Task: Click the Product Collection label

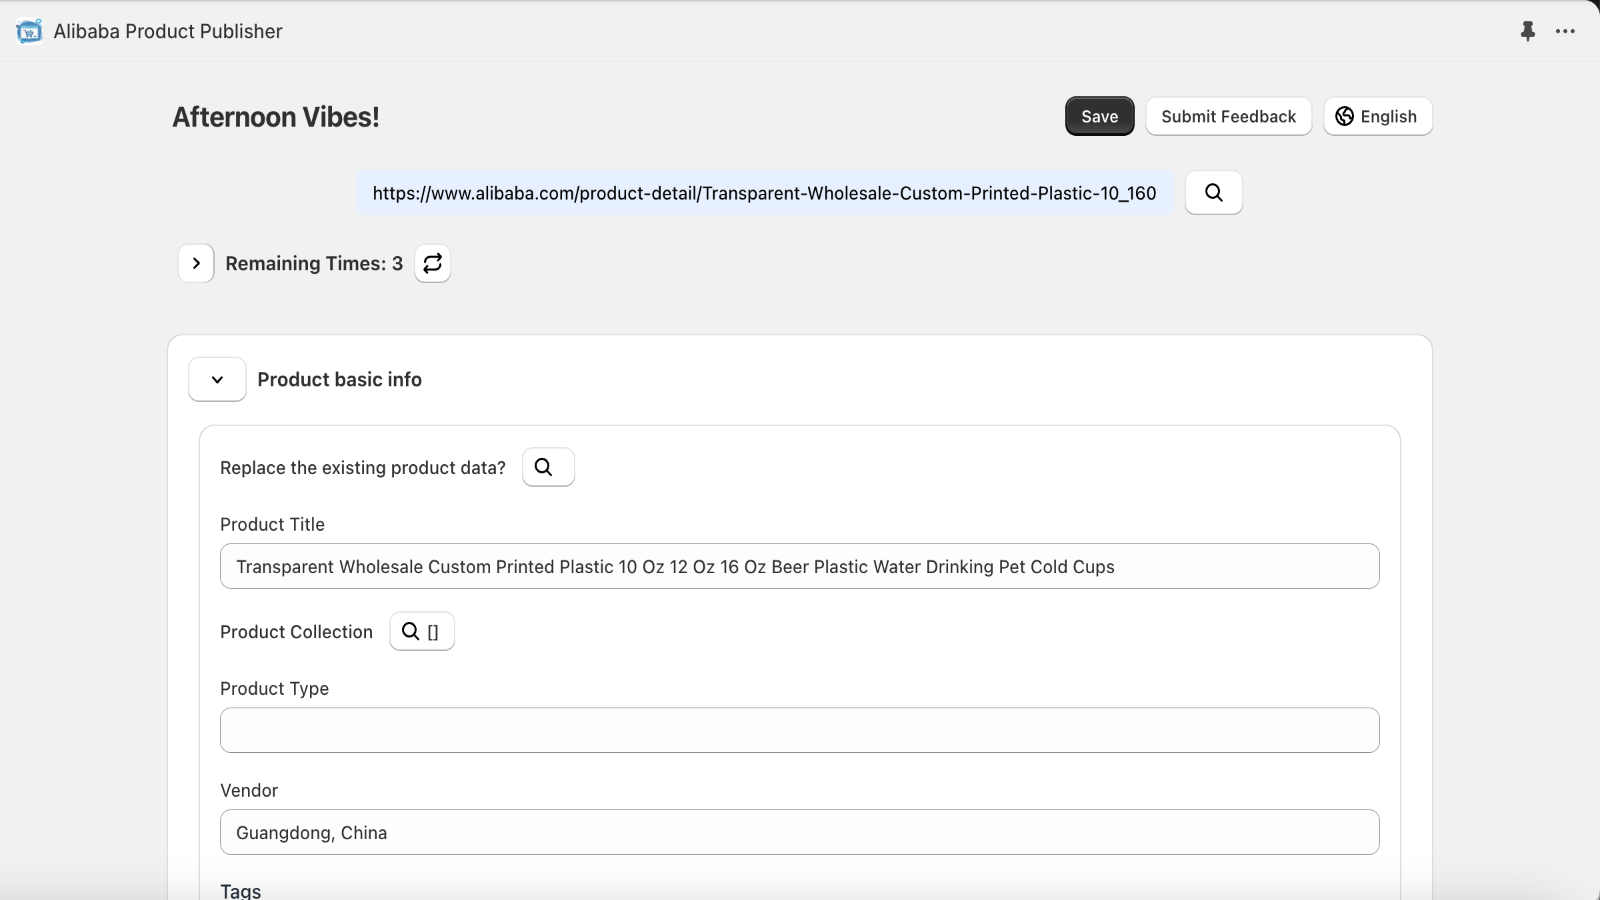Action: tap(296, 631)
